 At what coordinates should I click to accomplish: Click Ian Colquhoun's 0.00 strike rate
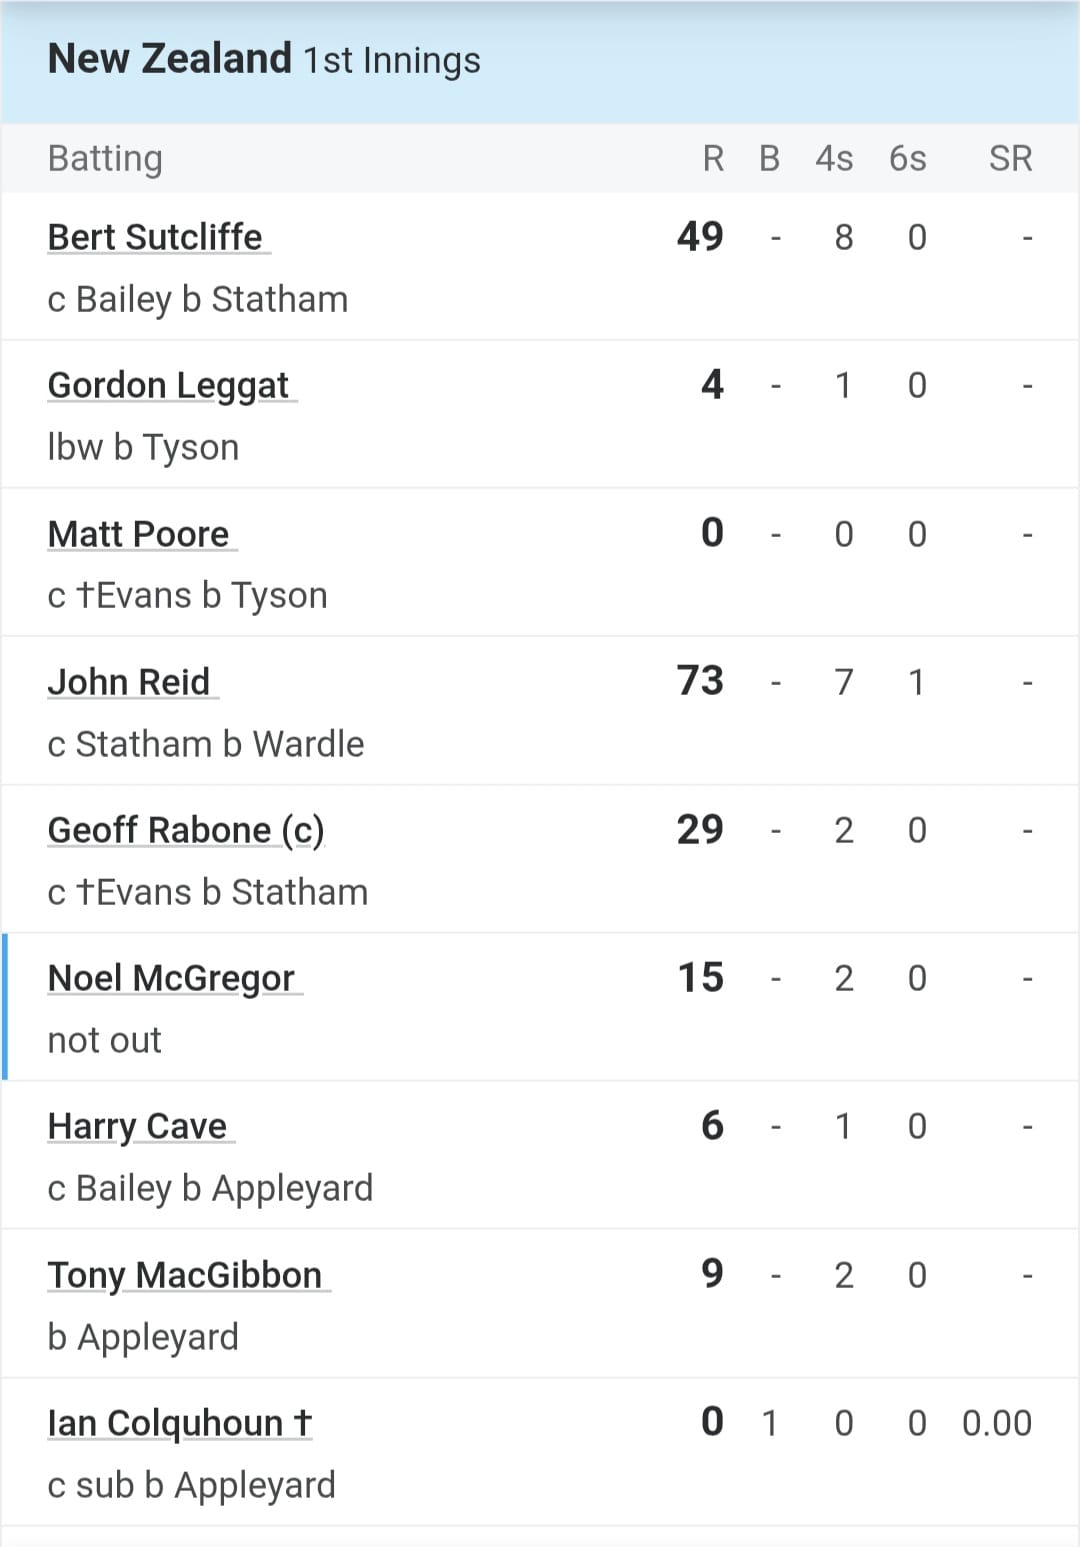pos(997,1423)
